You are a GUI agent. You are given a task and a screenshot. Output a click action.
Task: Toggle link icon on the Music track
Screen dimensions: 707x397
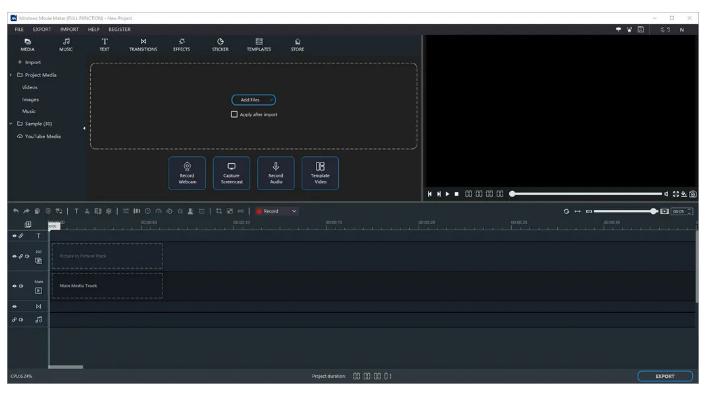[x=14, y=319]
